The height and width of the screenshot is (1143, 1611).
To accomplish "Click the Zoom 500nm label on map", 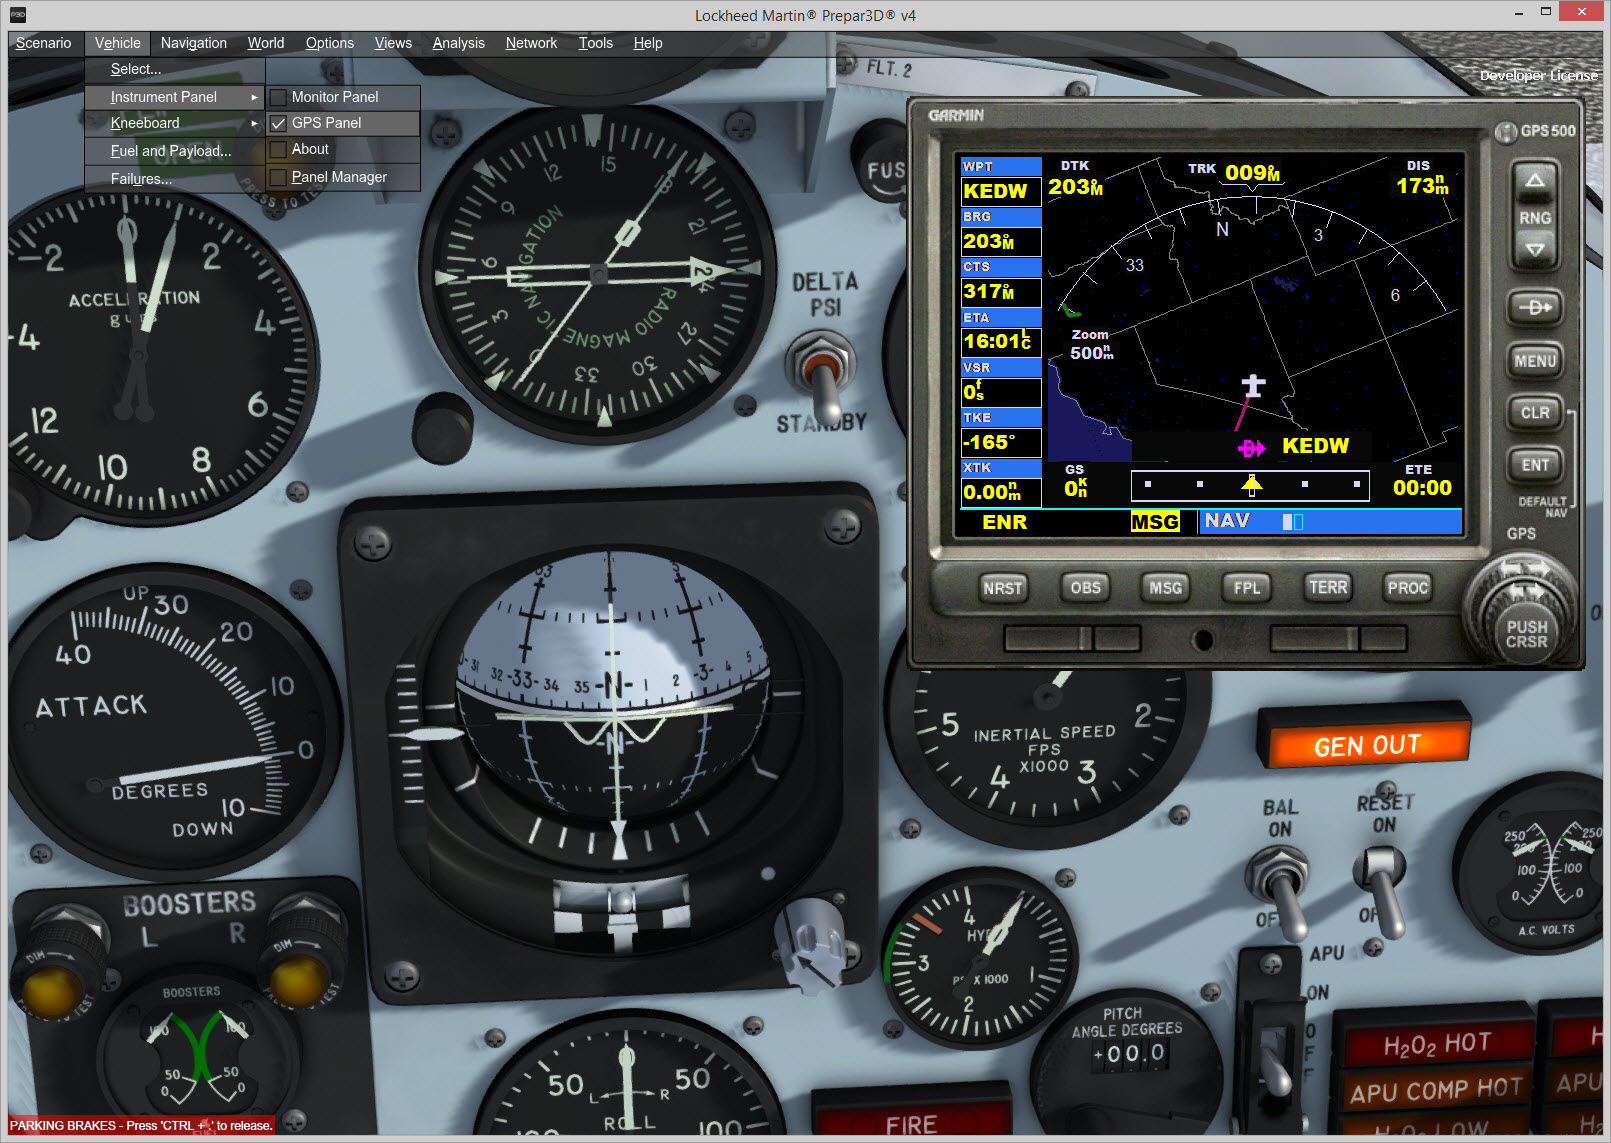I will 1091,344.
